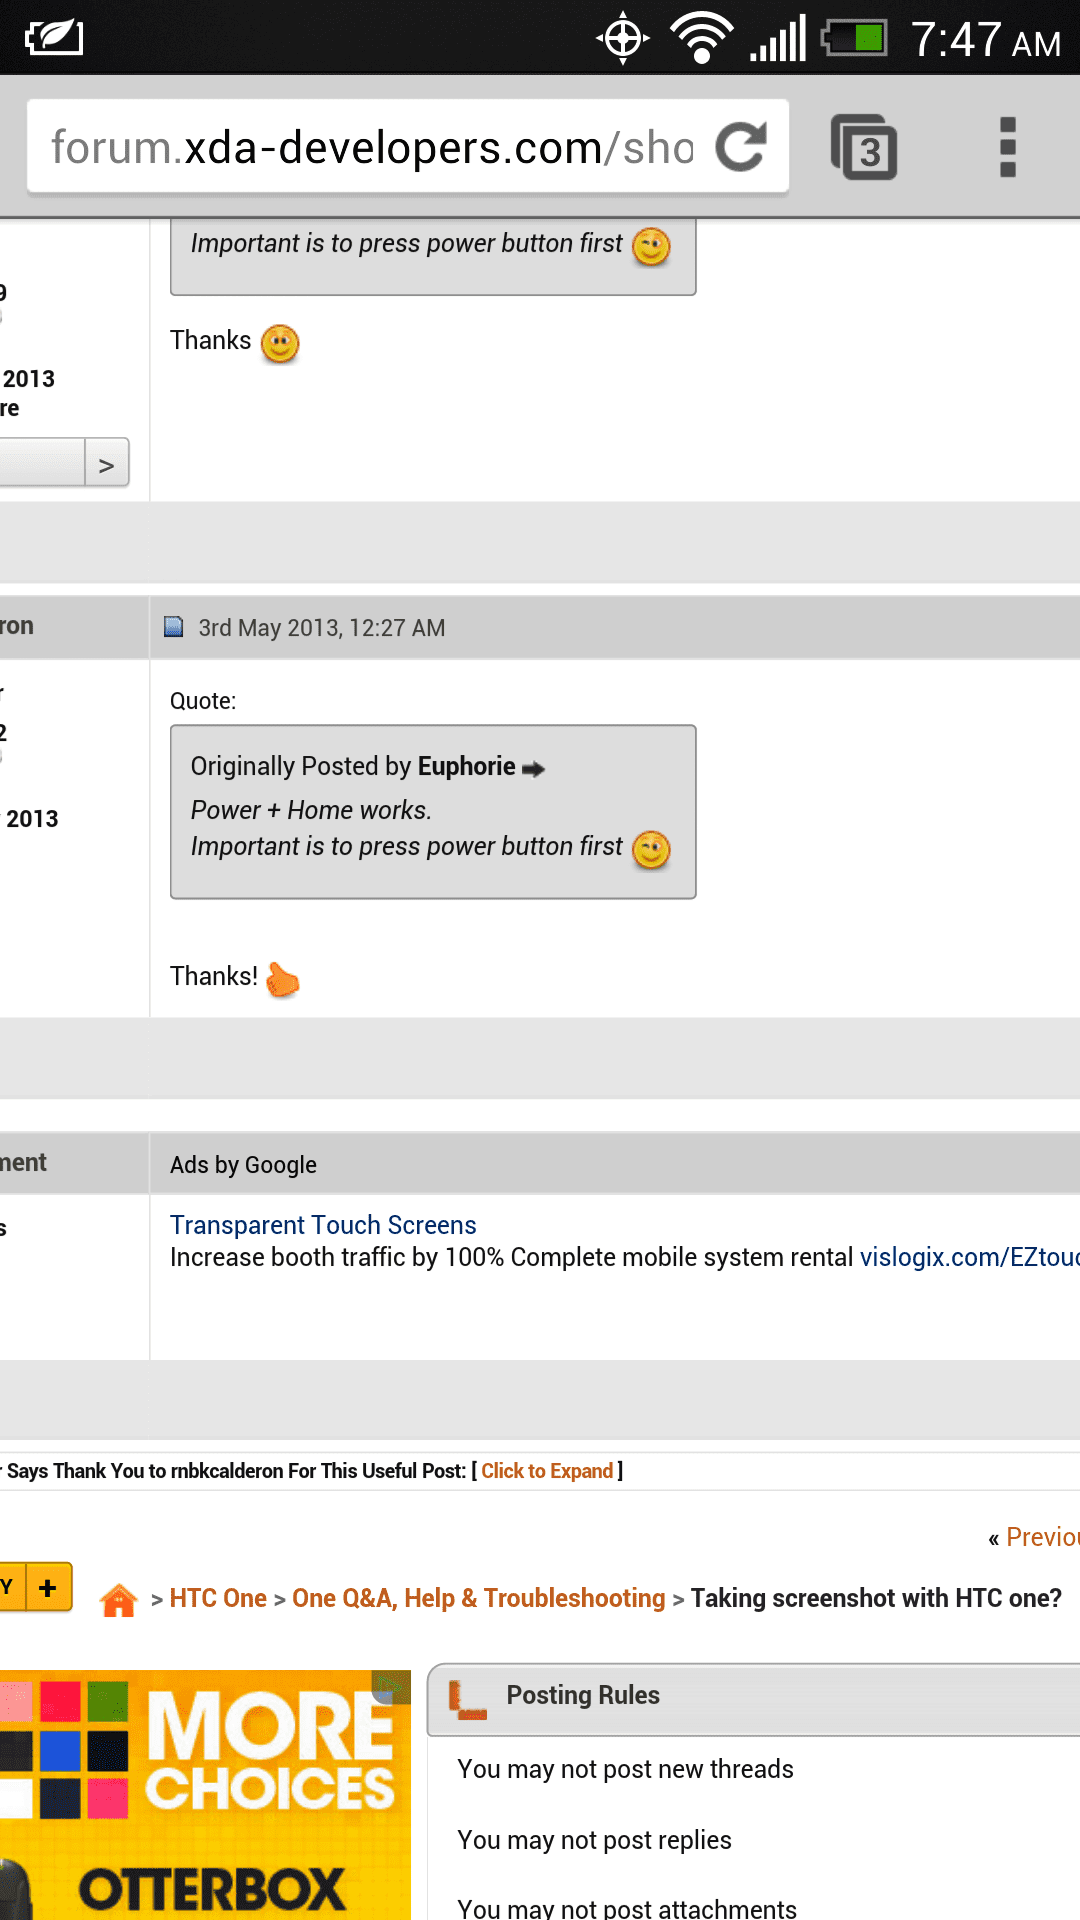Screen dimensions: 1080x1920
Task: Open the browser overflow menu
Action: (x=1007, y=148)
